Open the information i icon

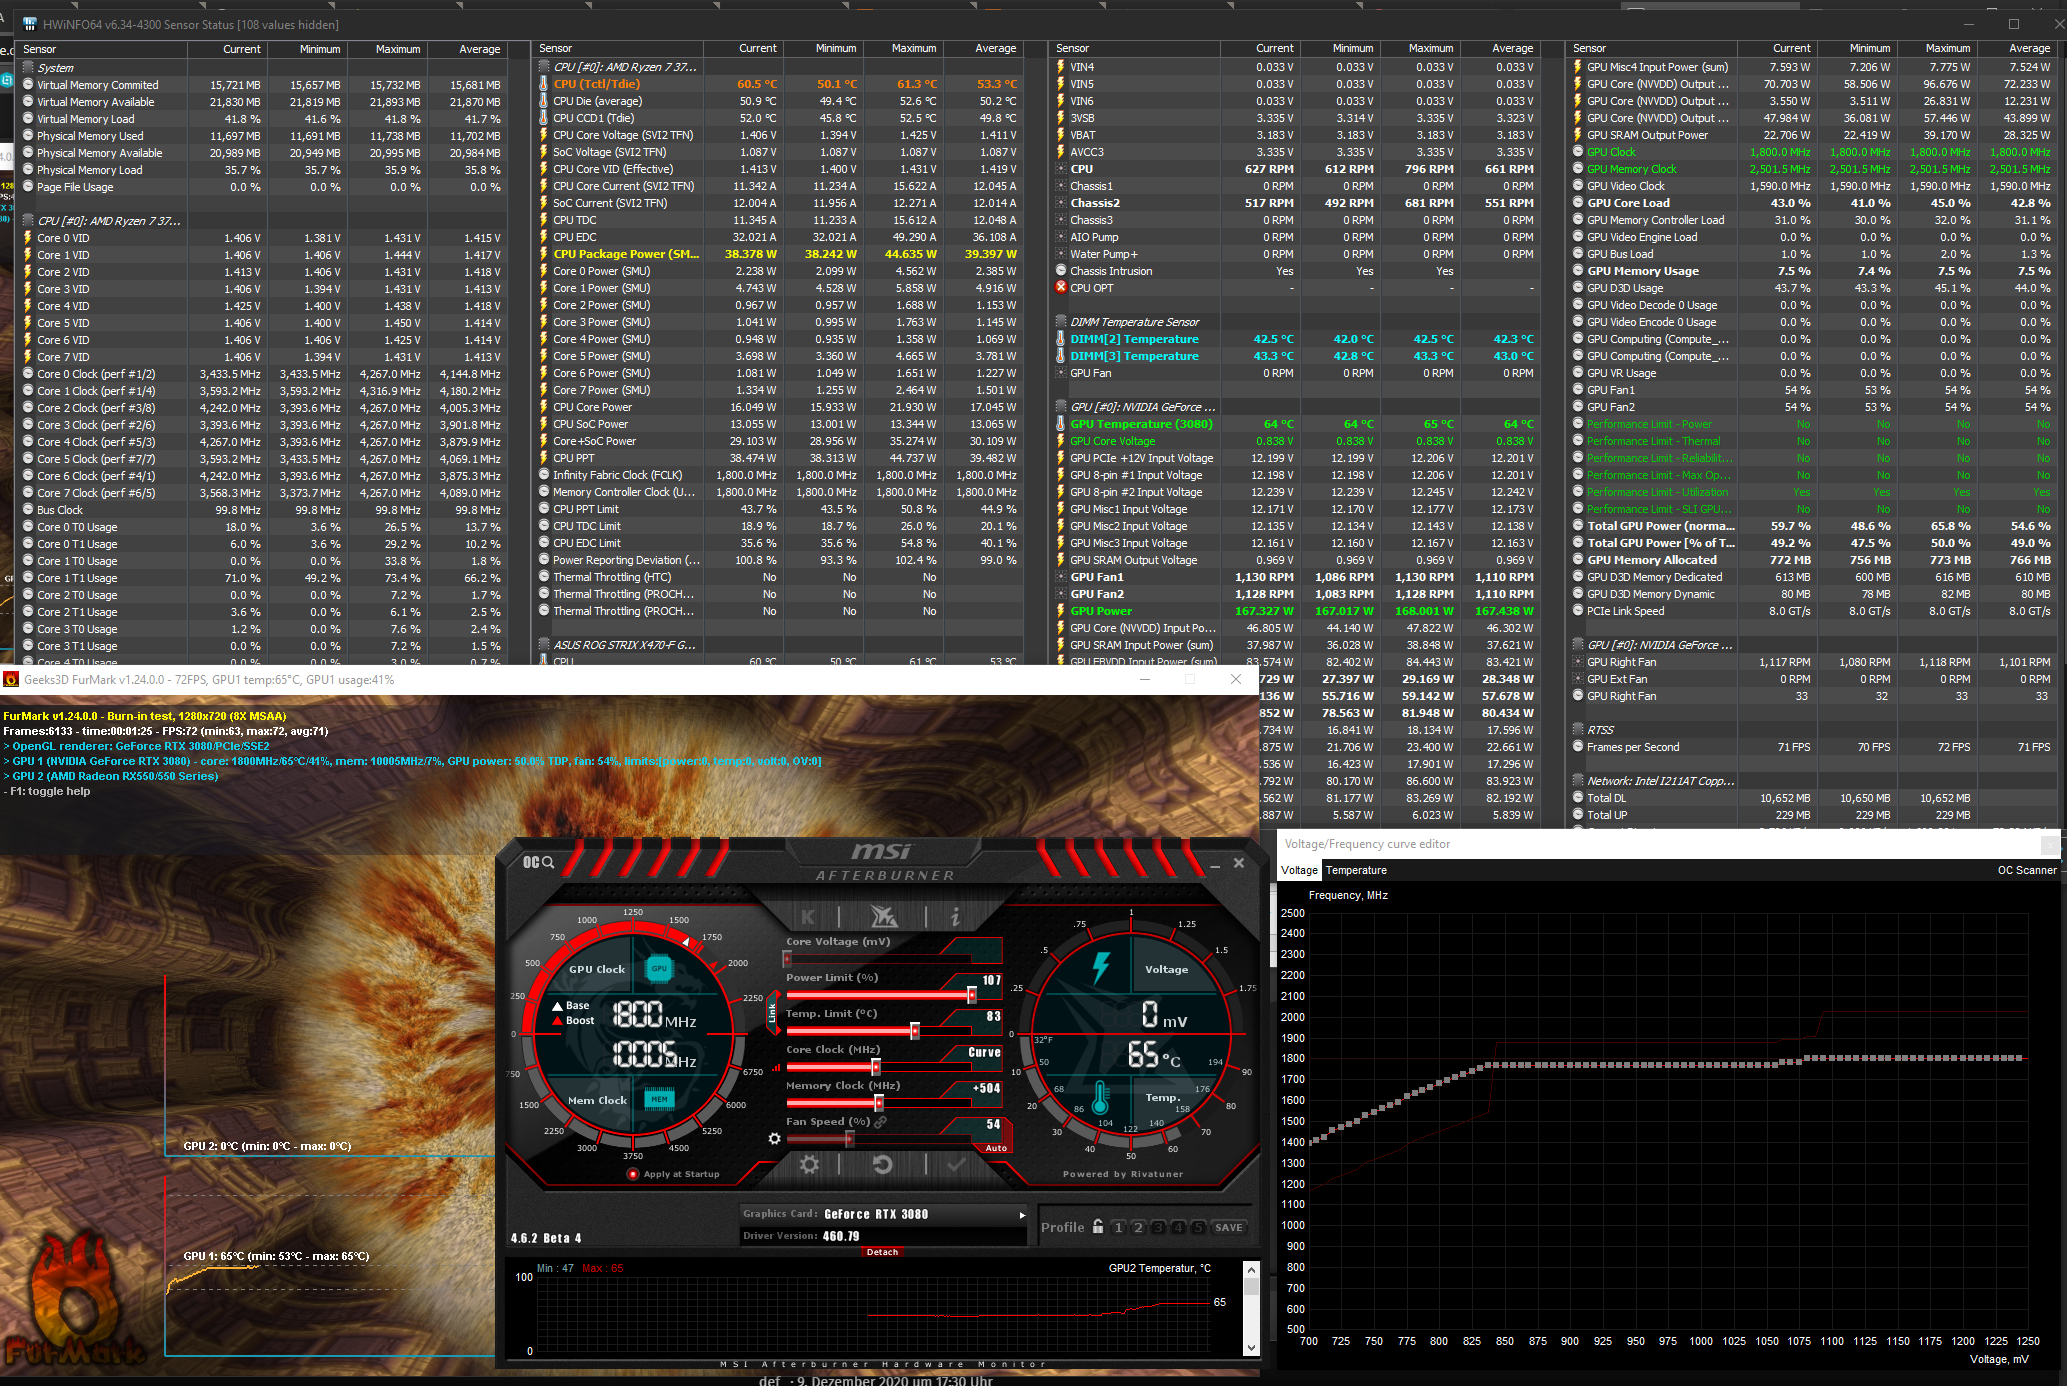click(955, 916)
